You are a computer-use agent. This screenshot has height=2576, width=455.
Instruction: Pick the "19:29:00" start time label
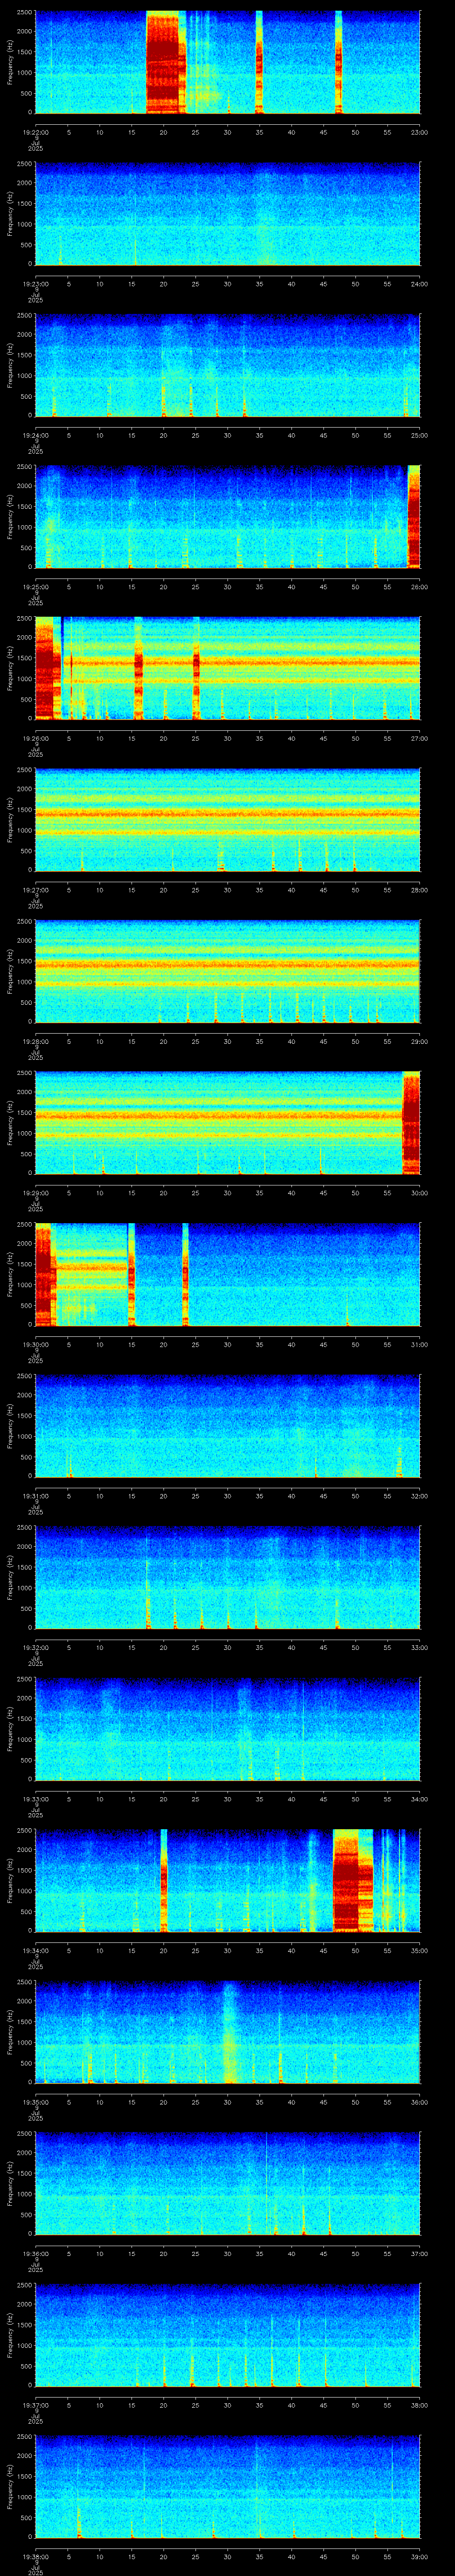35,1193
